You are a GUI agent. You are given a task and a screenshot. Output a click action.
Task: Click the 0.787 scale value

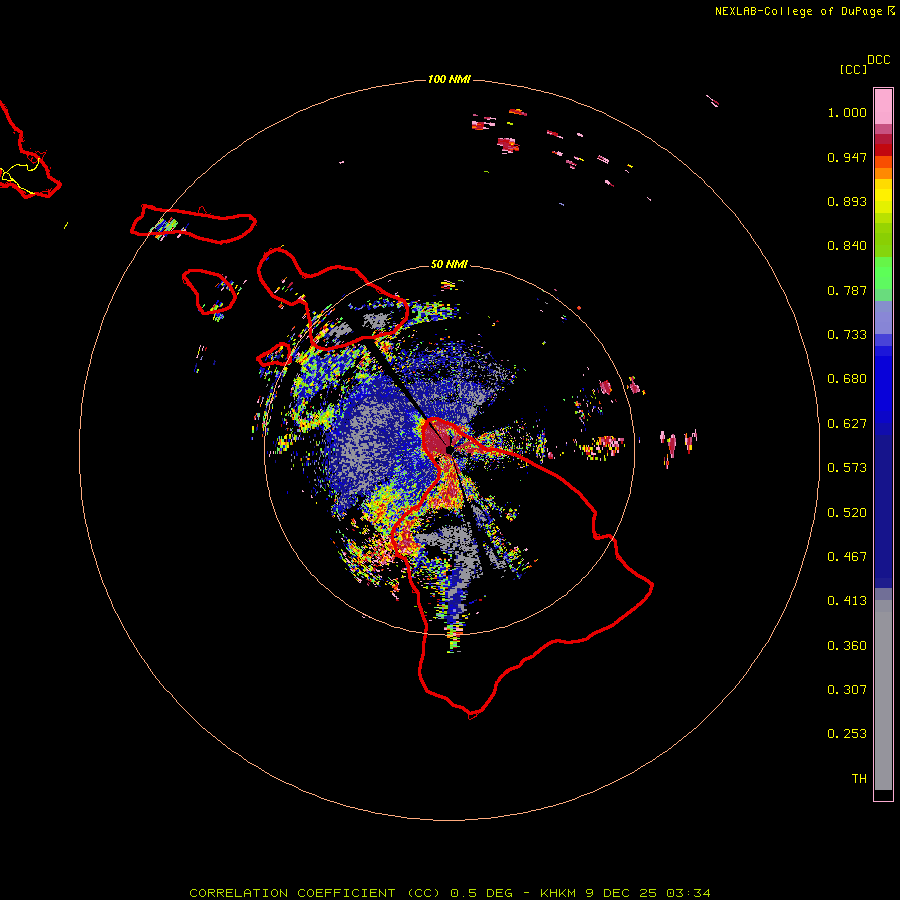point(847,290)
